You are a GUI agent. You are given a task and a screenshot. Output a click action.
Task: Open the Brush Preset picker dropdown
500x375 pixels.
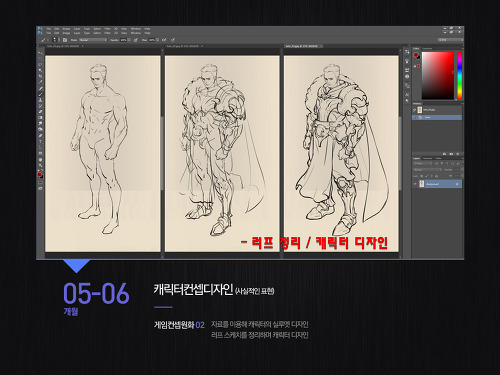(x=55, y=40)
